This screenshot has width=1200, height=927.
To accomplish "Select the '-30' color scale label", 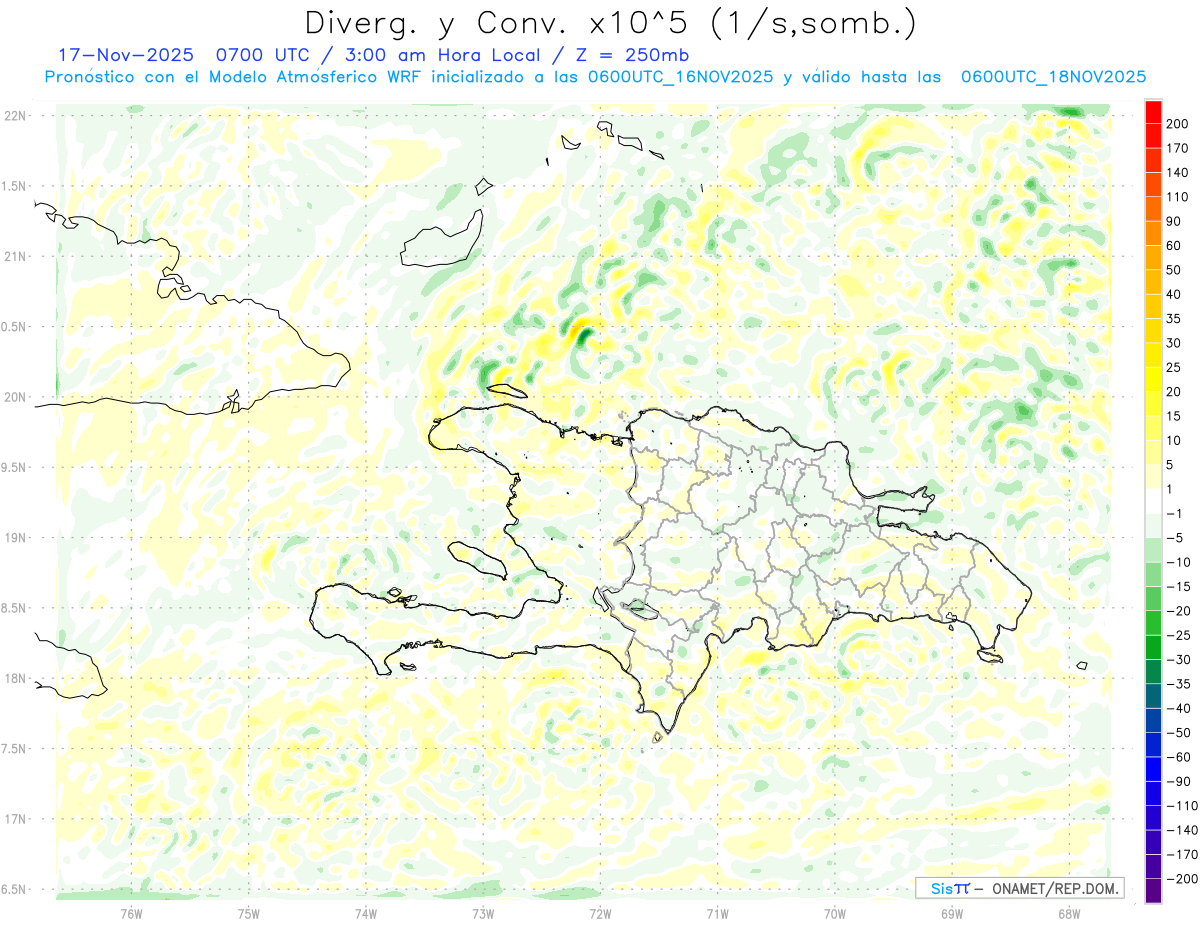I will (x=1181, y=660).
